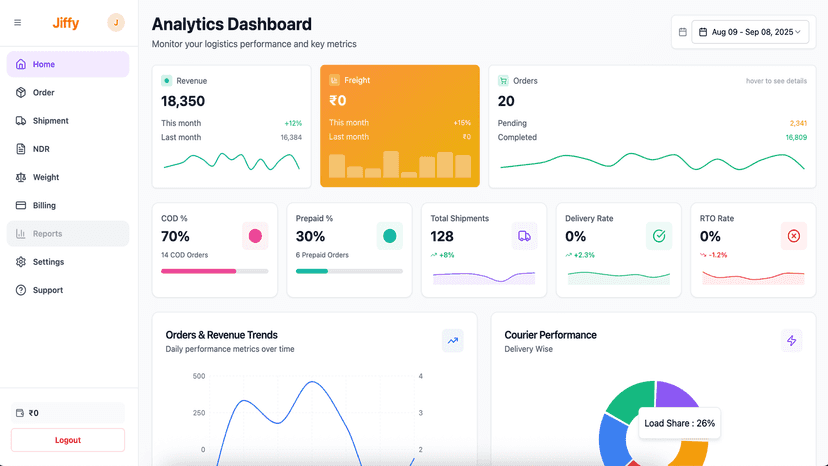Click the Shipment truck icon in sidebar

coord(21,121)
